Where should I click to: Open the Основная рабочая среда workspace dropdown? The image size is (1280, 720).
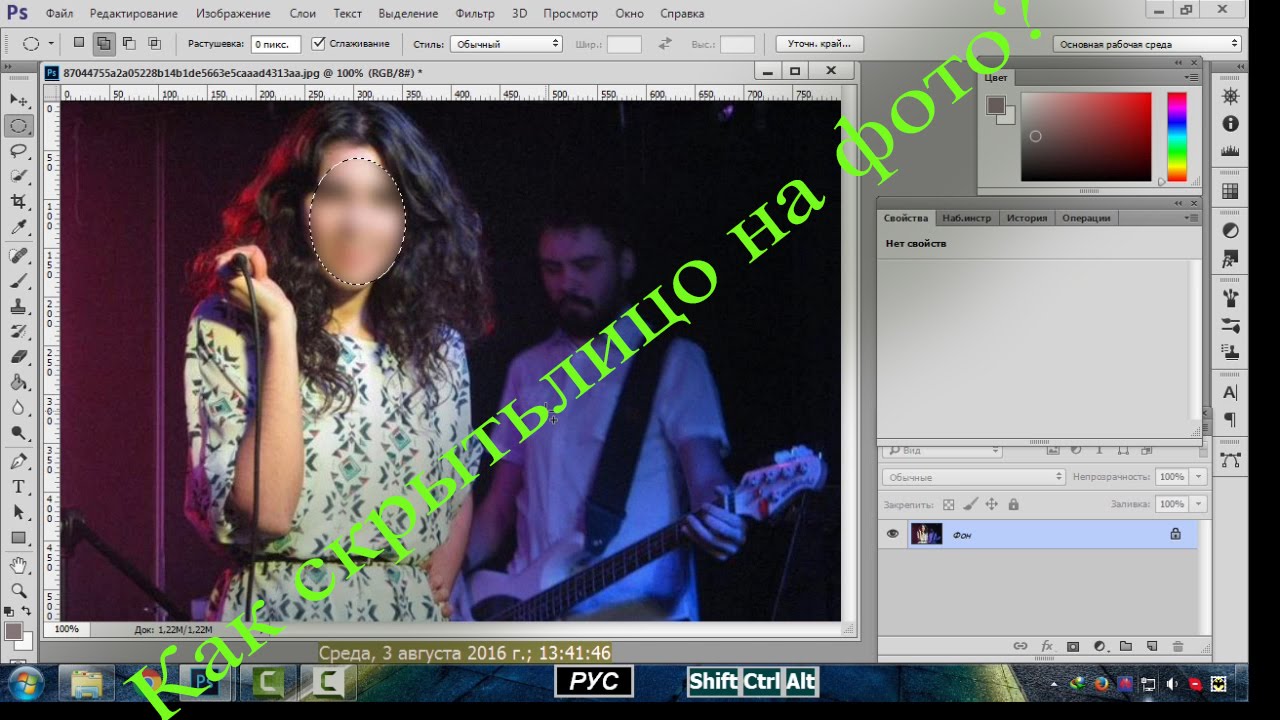pos(1147,44)
